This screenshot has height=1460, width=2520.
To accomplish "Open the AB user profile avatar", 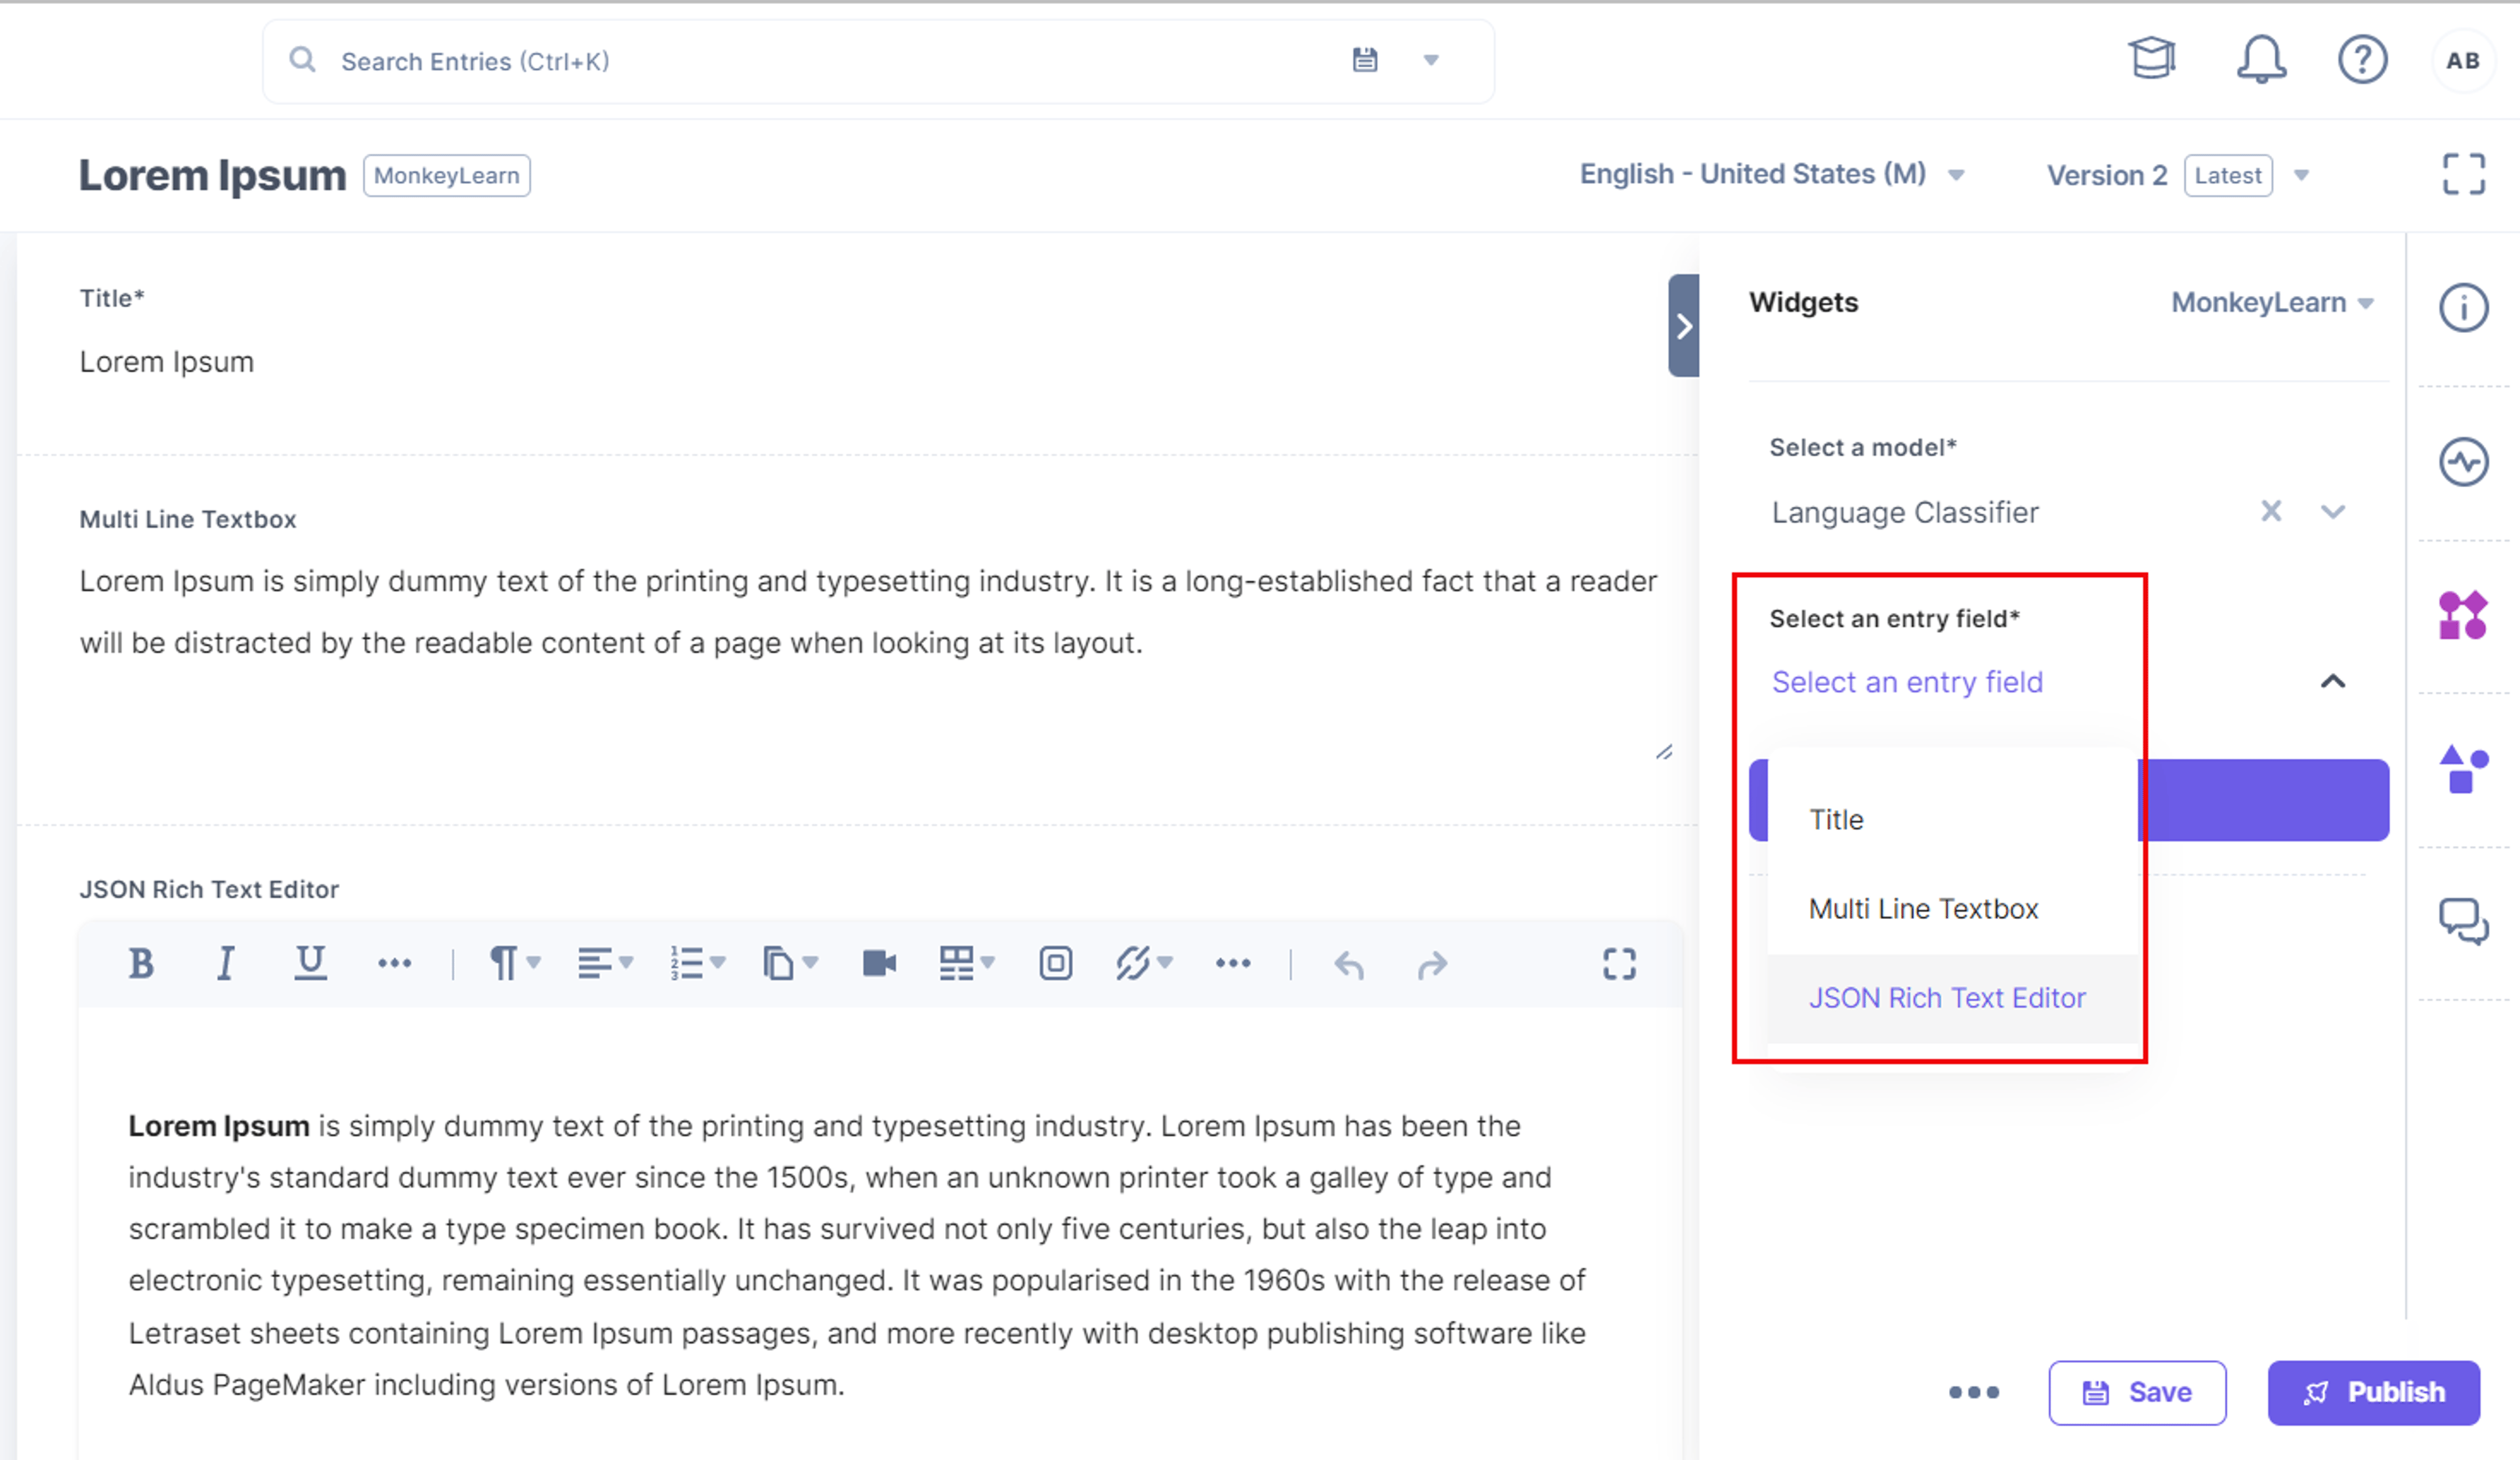I will tap(2462, 61).
